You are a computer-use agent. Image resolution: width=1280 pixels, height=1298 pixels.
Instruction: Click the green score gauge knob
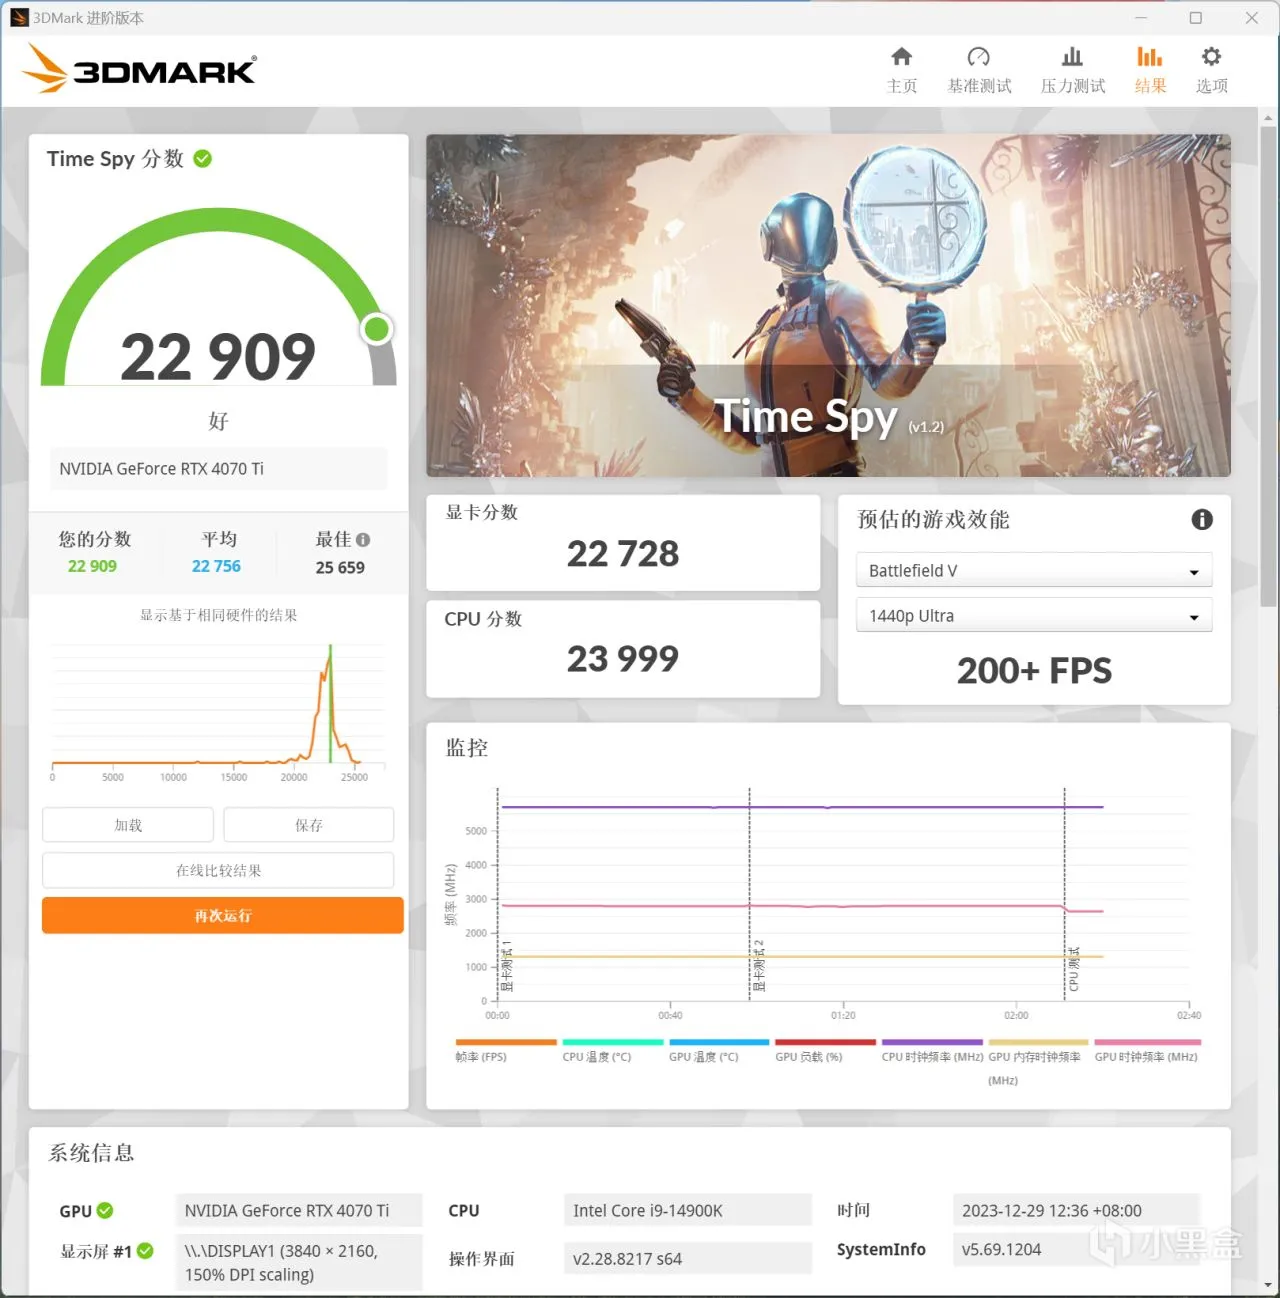pos(377,328)
